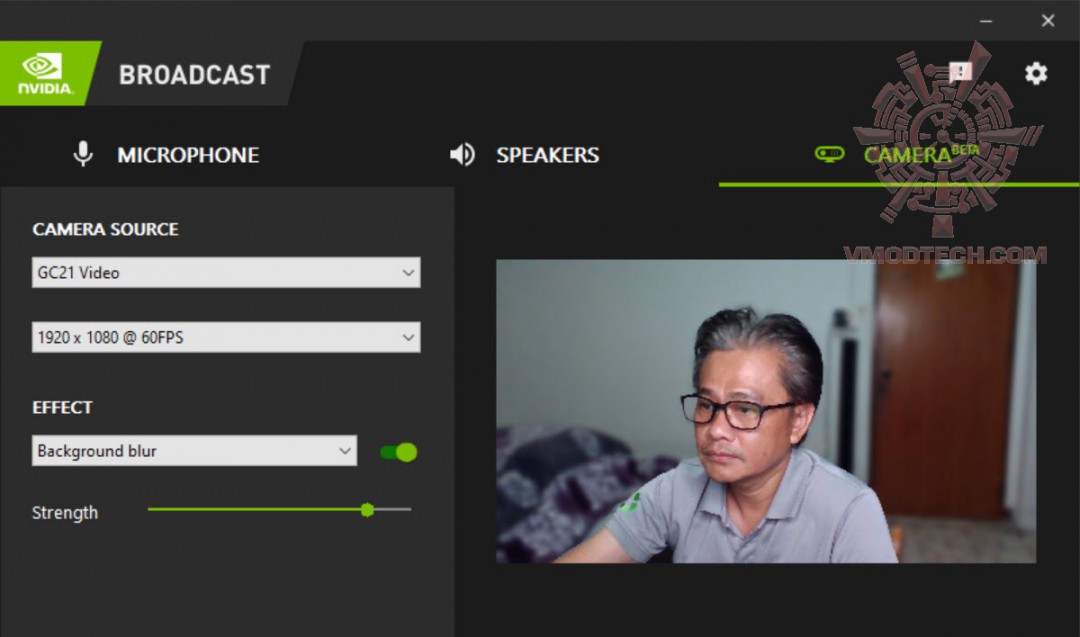1080x637 pixels.
Task: Click the BROADCAST title text
Action: 194,75
